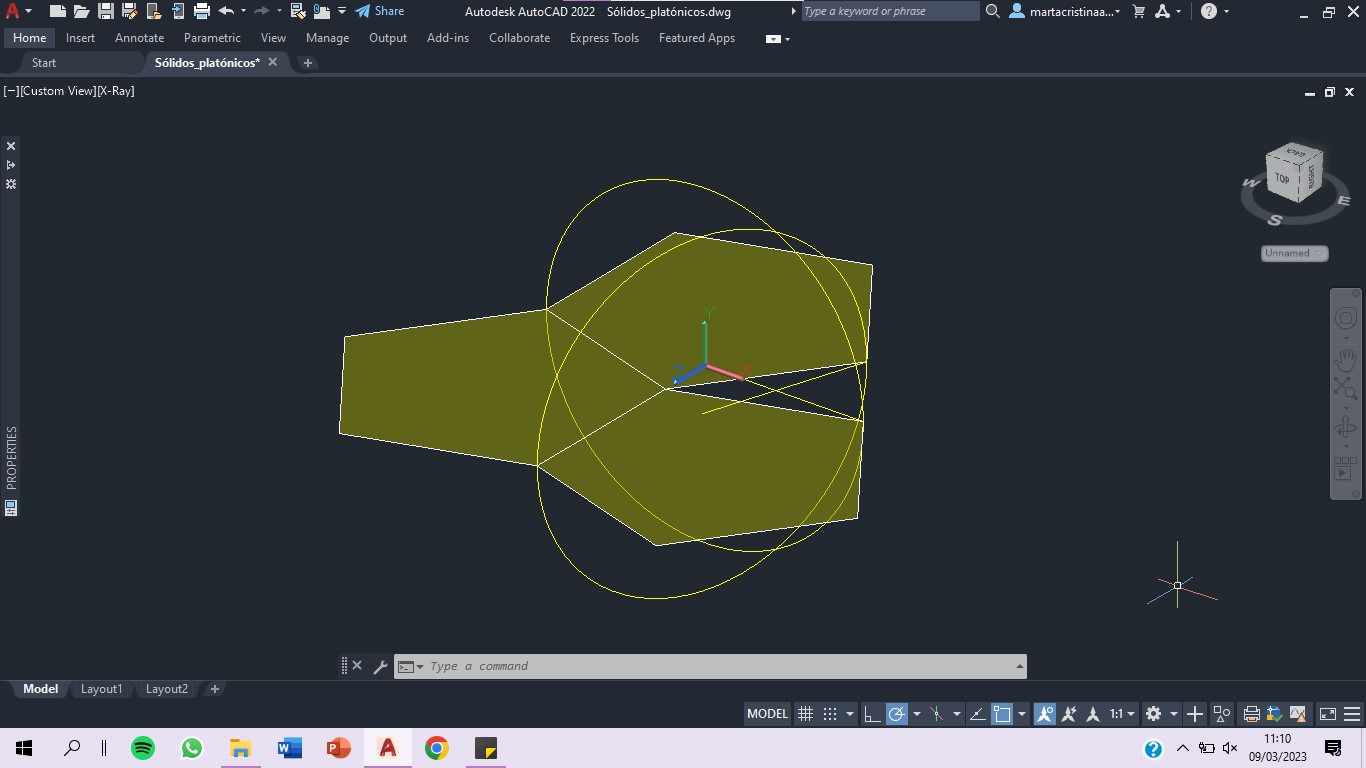This screenshot has width=1366, height=768.
Task: Toggle Ortho mode in status bar
Action: [x=872, y=714]
